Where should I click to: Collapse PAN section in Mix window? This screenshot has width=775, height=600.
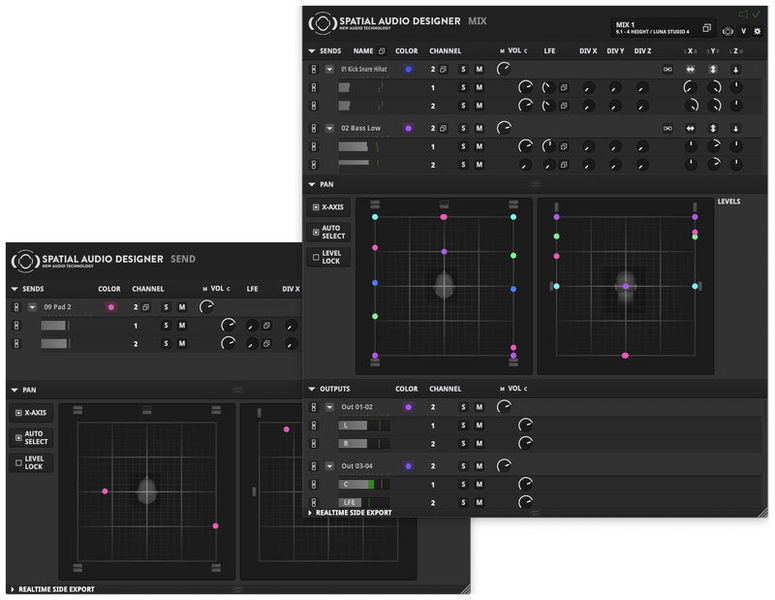coord(311,184)
